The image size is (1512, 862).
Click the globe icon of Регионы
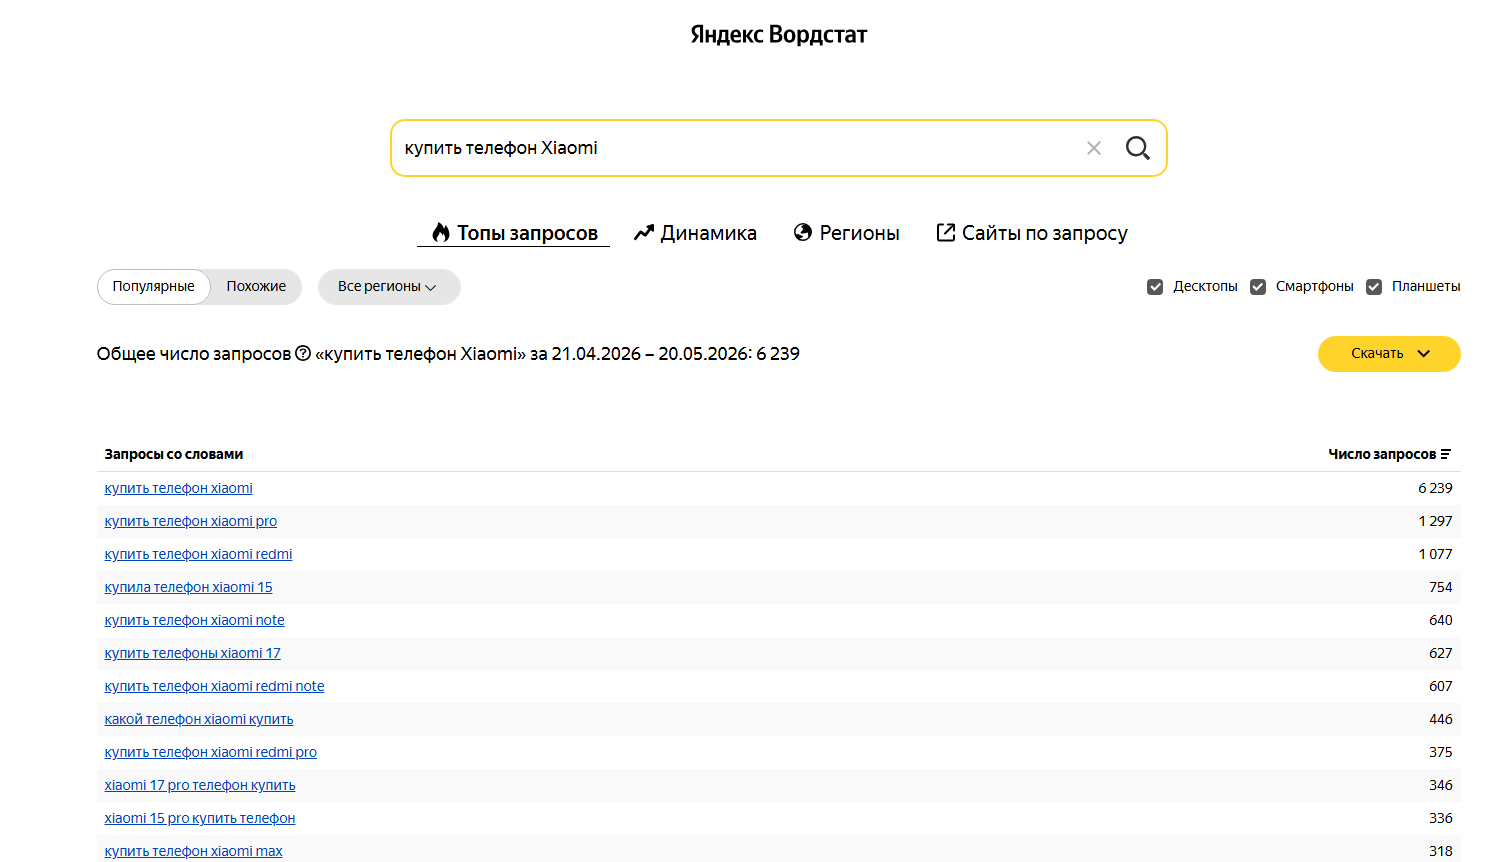tap(803, 232)
